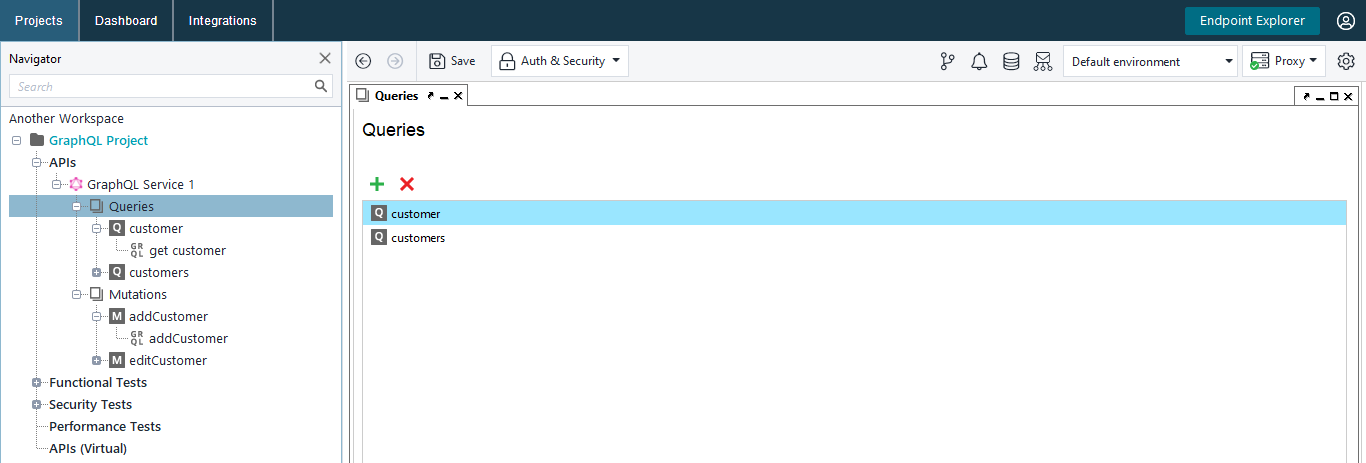Click the GRQL icon beside get customer
Viewport: 1366px width, 463px height.
point(137,250)
